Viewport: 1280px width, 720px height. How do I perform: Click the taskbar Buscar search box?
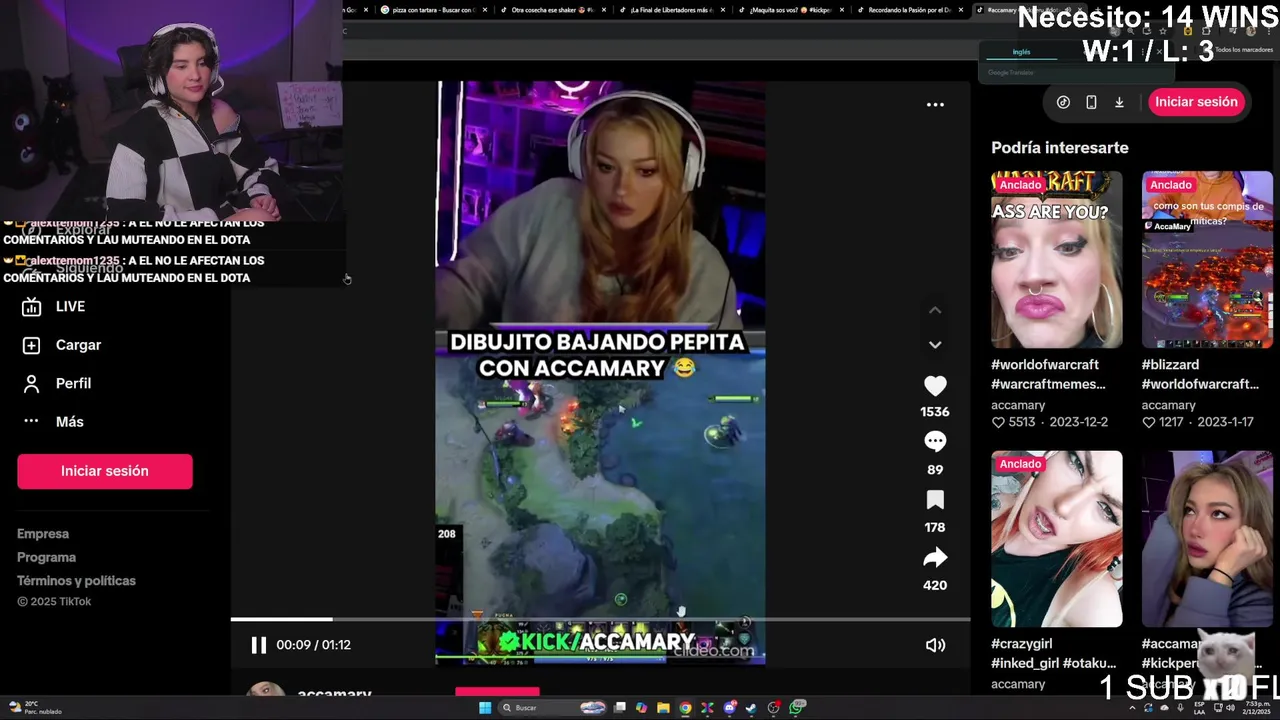[x=553, y=708]
